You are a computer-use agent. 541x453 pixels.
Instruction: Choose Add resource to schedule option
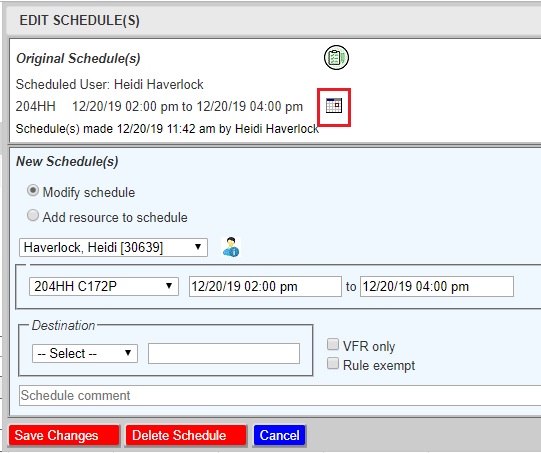33,216
